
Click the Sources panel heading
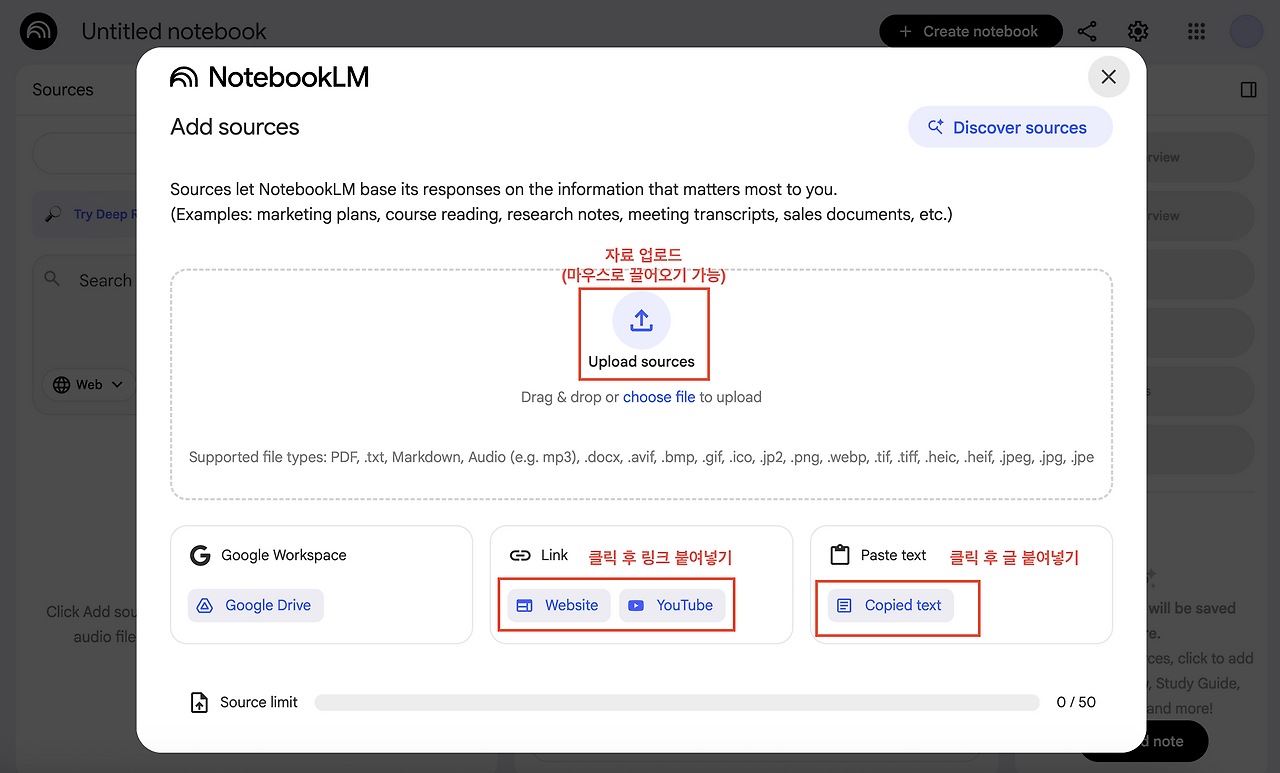[62, 90]
